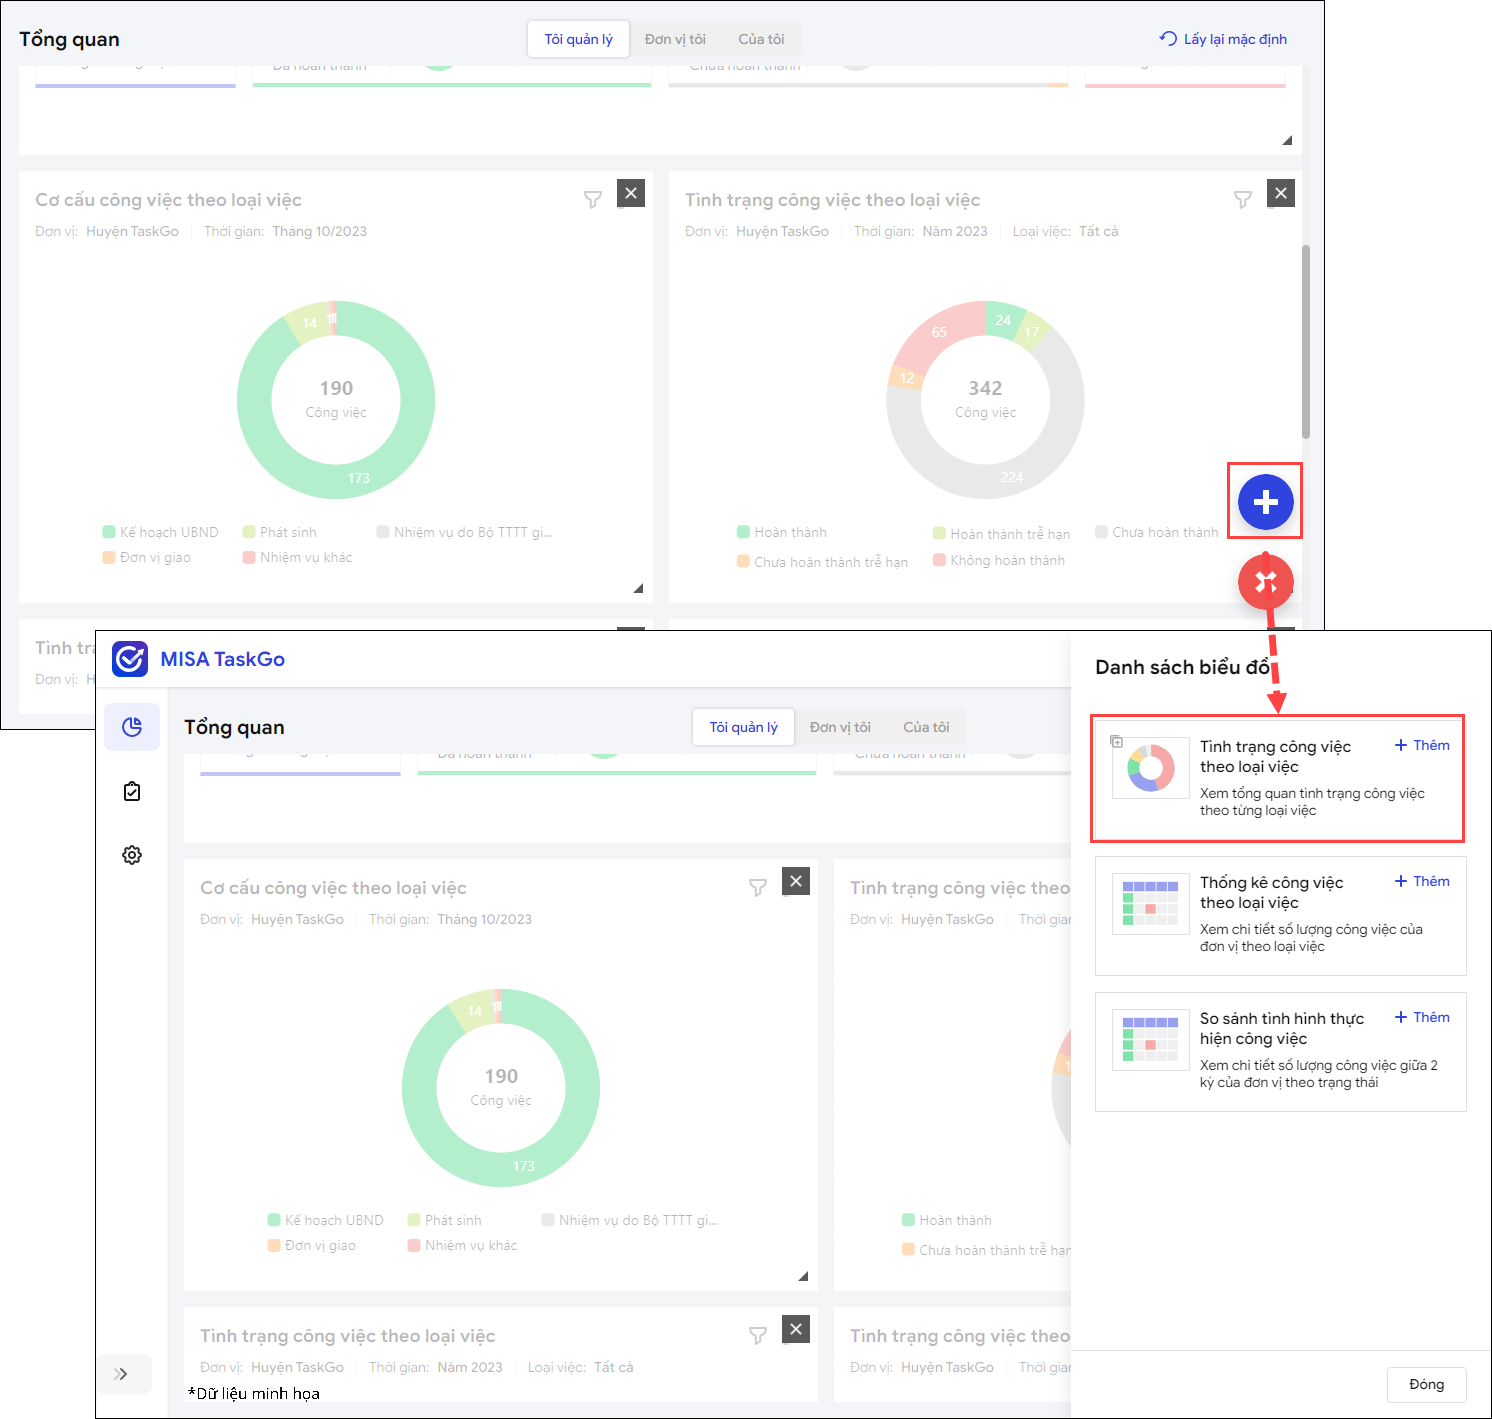1492x1419 pixels.
Task: Toggle Kế hoạch UBND legend in top window
Action: pyautogui.click(x=160, y=532)
